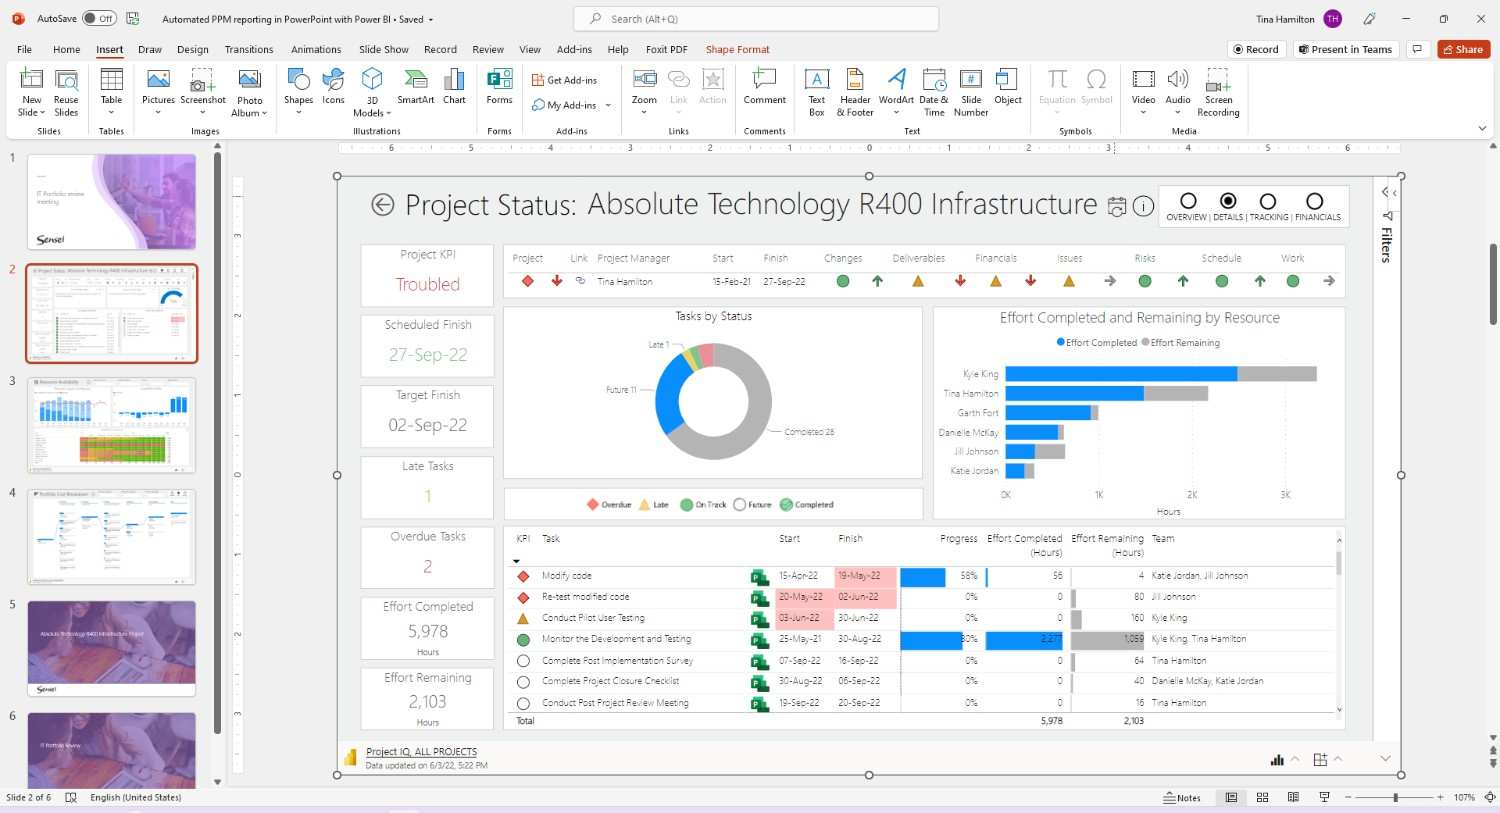Expand the Filters pane
Viewport: 1500px width, 813px height.
[1386, 192]
